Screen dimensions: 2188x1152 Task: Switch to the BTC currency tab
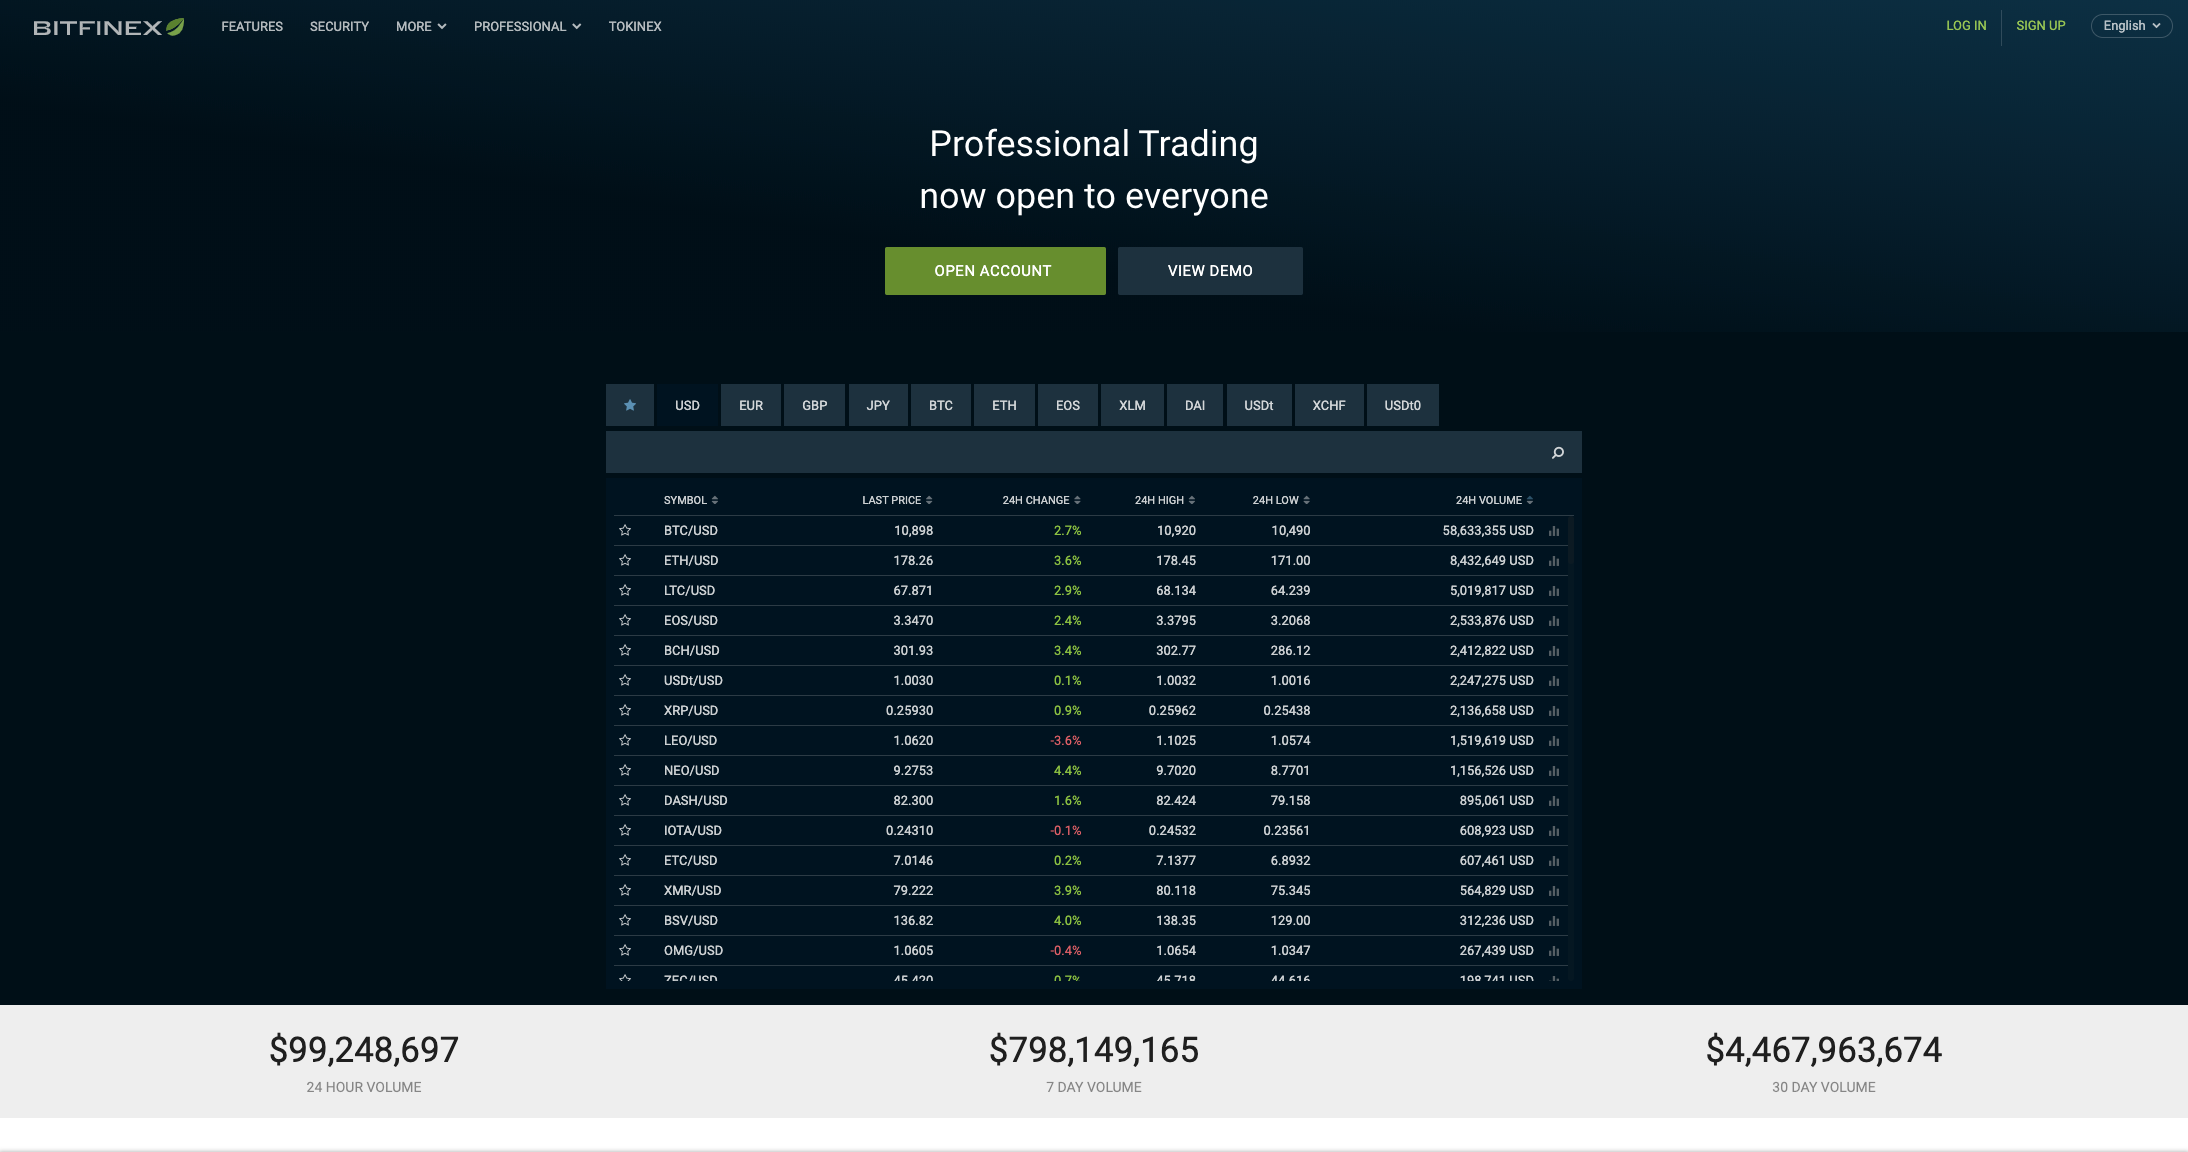tap(941, 405)
